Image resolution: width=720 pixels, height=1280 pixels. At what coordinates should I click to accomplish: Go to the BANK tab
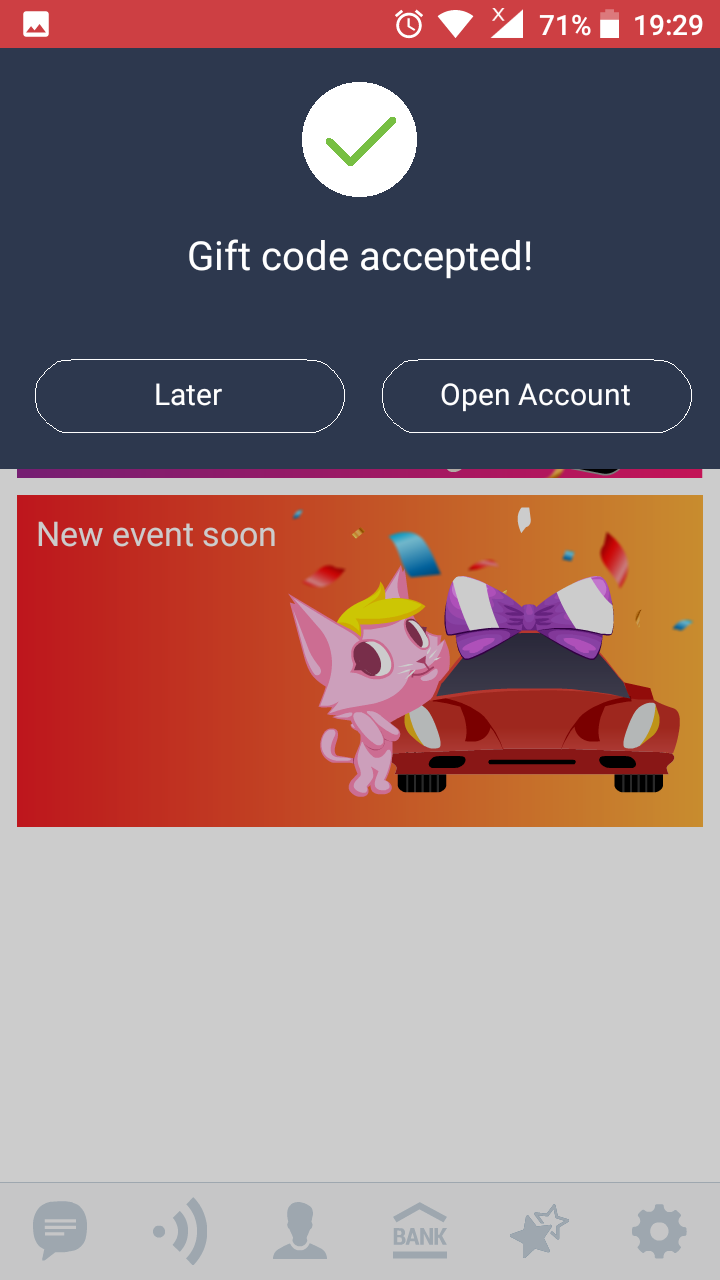click(x=420, y=1231)
